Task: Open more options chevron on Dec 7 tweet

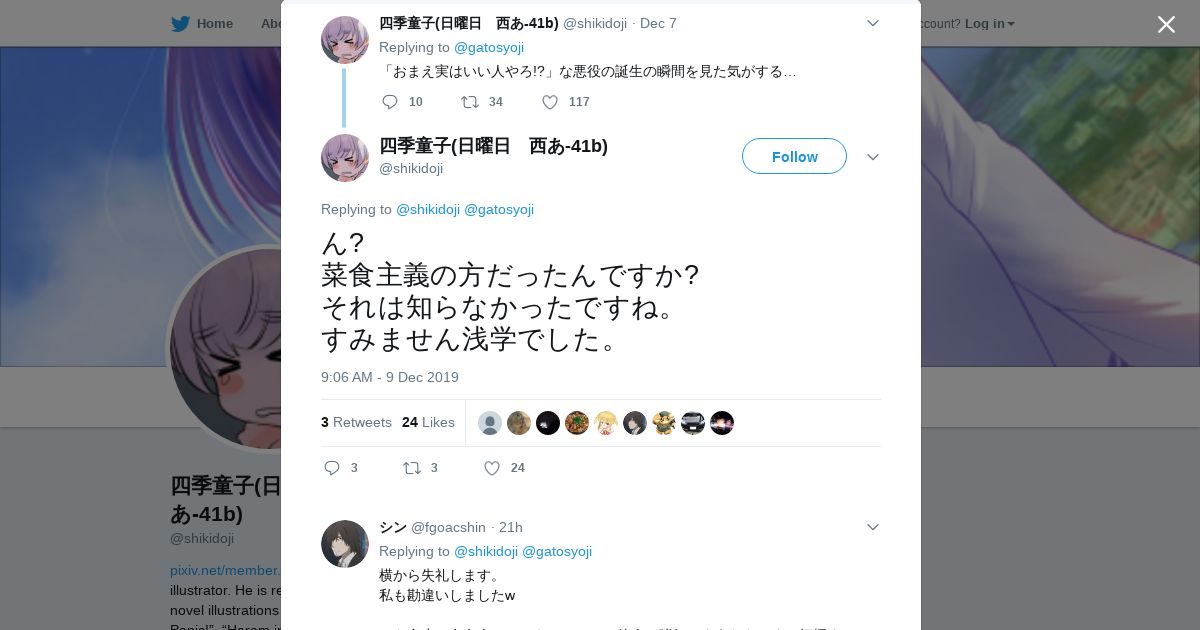Action: pyautogui.click(x=873, y=23)
